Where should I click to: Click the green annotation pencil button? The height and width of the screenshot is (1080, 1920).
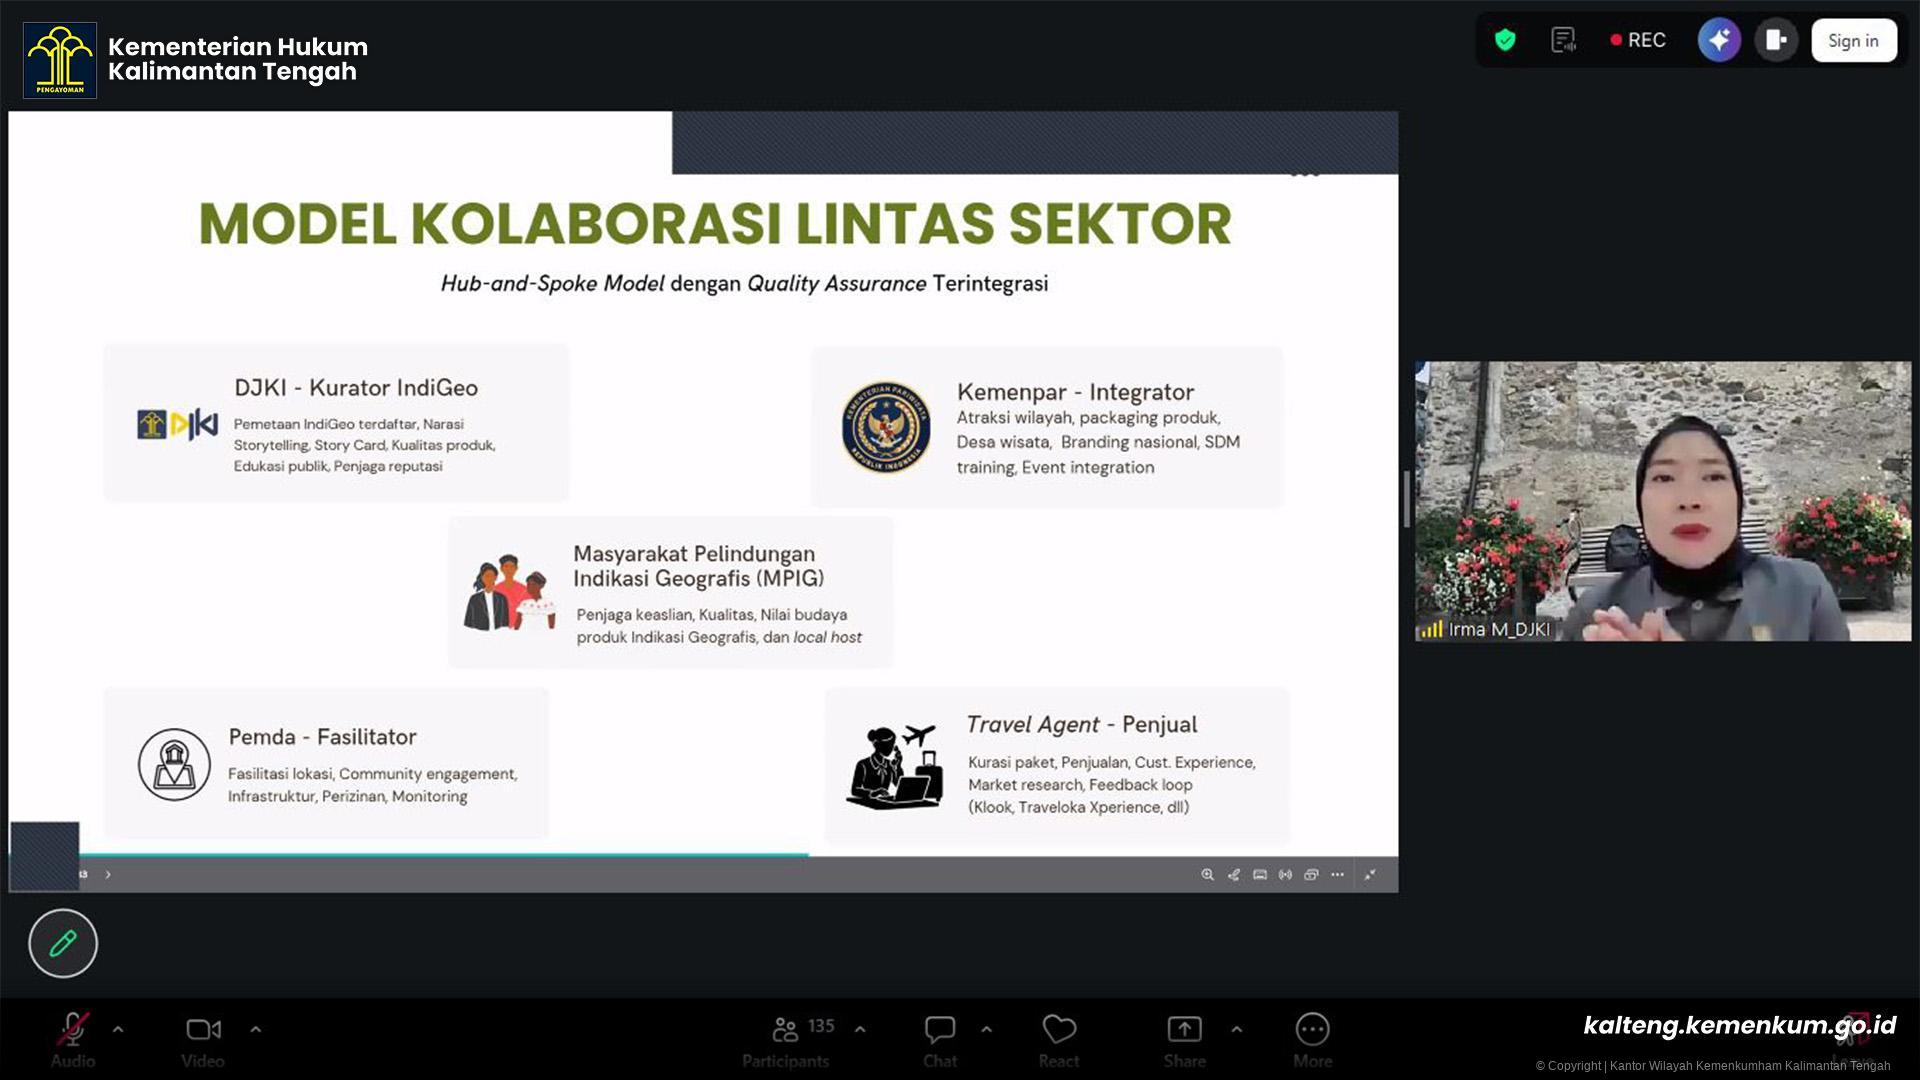click(63, 943)
